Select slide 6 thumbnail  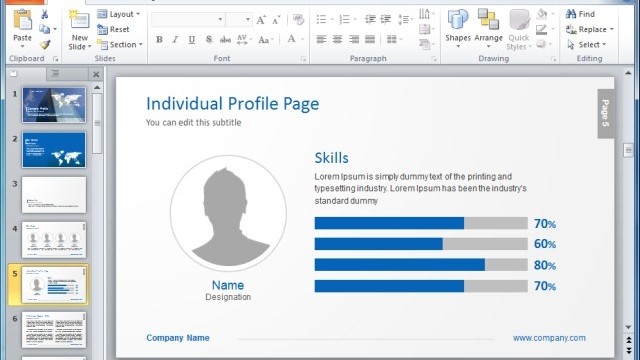[54, 329]
